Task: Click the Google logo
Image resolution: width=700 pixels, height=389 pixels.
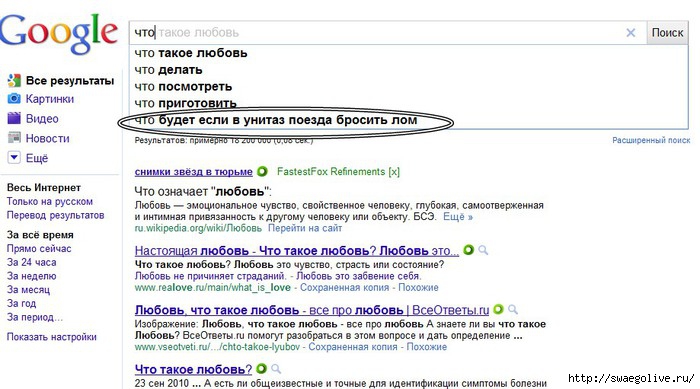Action: pos(59,33)
